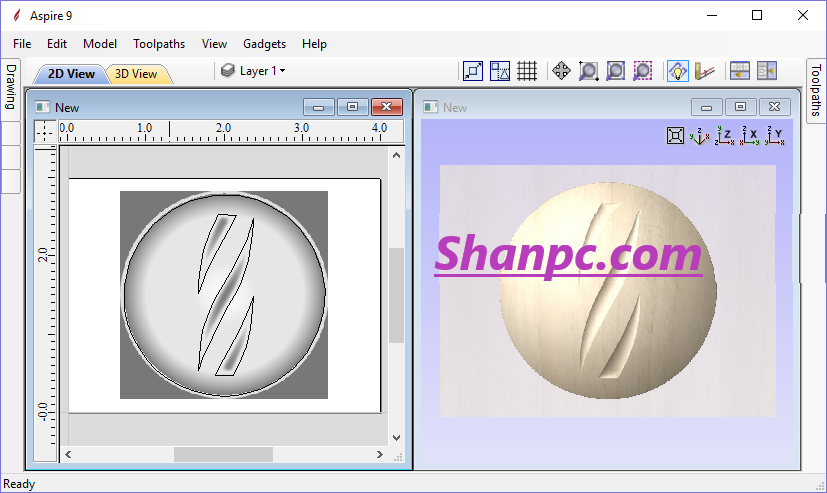Select the zoom box magnifier tool

tap(589, 71)
